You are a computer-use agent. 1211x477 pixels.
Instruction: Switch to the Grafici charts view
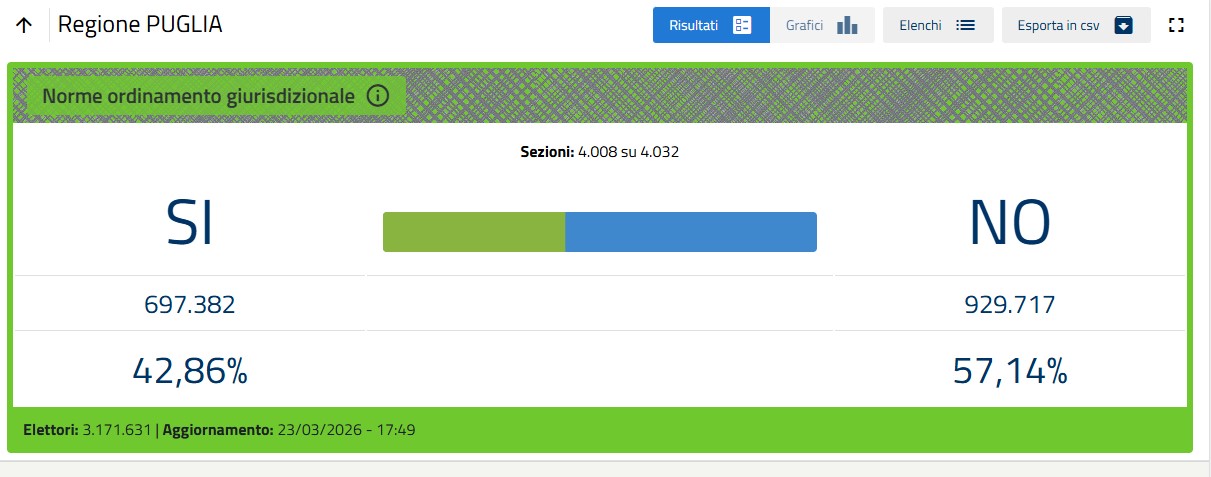(821, 25)
